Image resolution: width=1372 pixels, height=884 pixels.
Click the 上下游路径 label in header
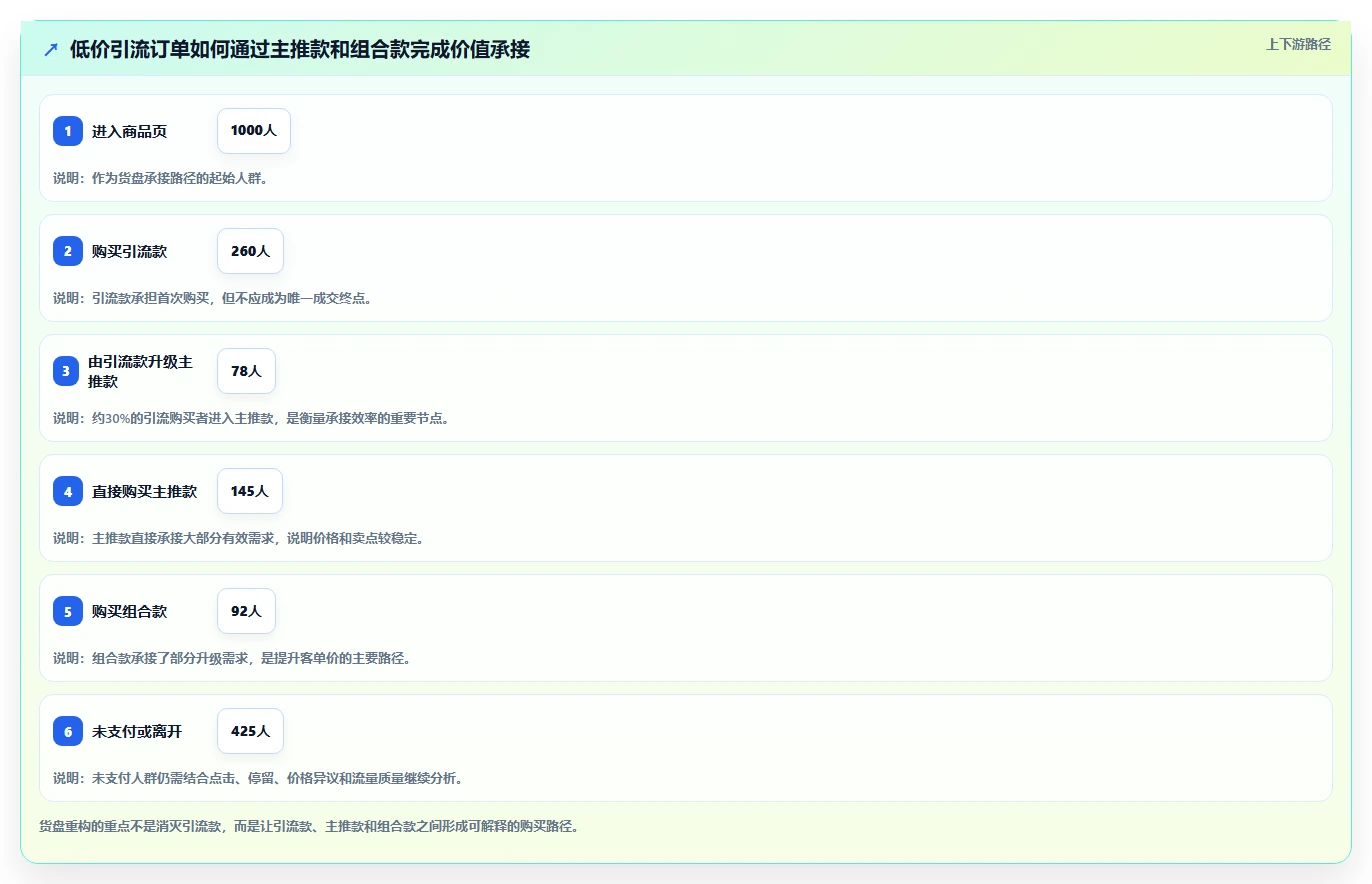click(1298, 44)
